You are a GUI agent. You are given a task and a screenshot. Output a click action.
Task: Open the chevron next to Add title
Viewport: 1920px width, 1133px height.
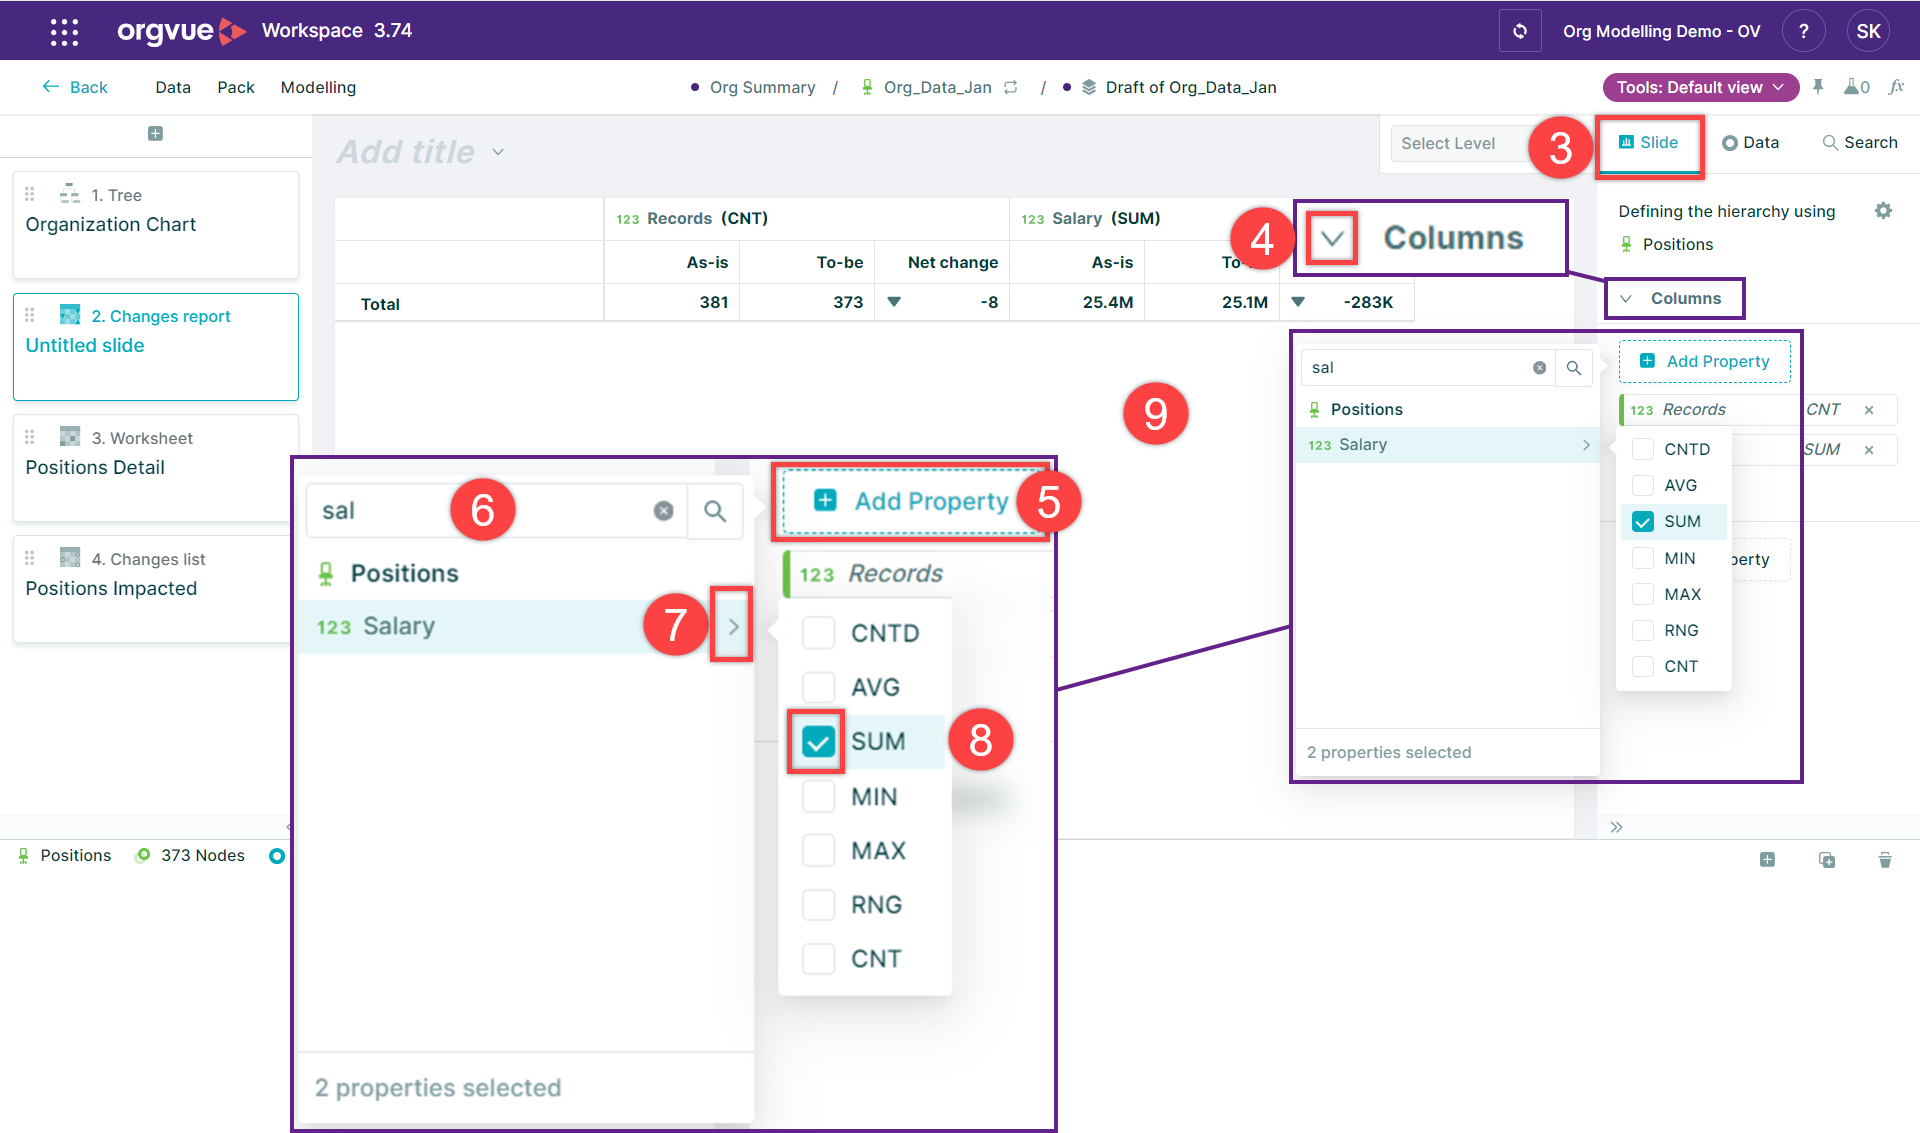pyautogui.click(x=498, y=152)
